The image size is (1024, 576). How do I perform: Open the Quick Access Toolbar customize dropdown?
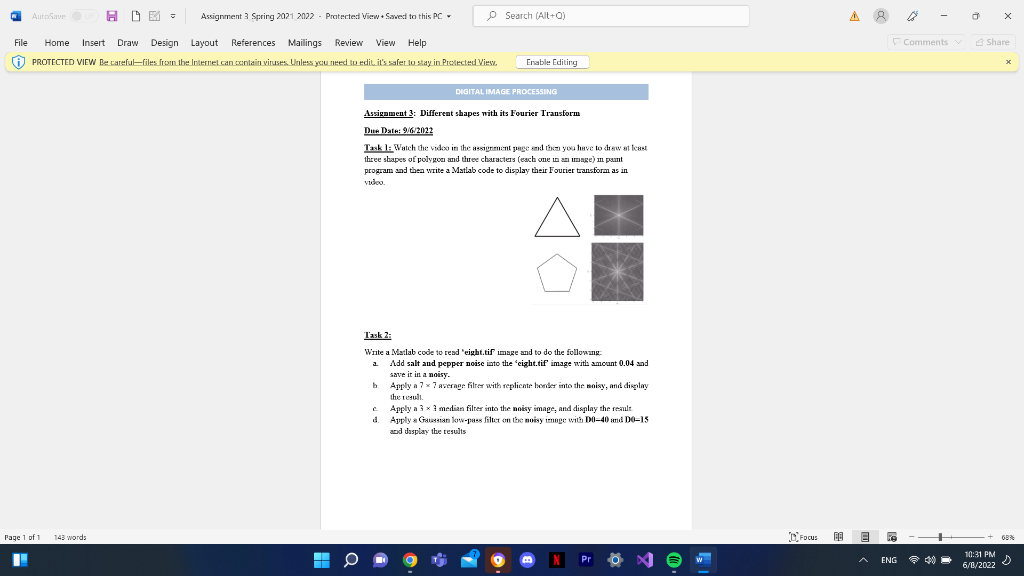(172, 16)
